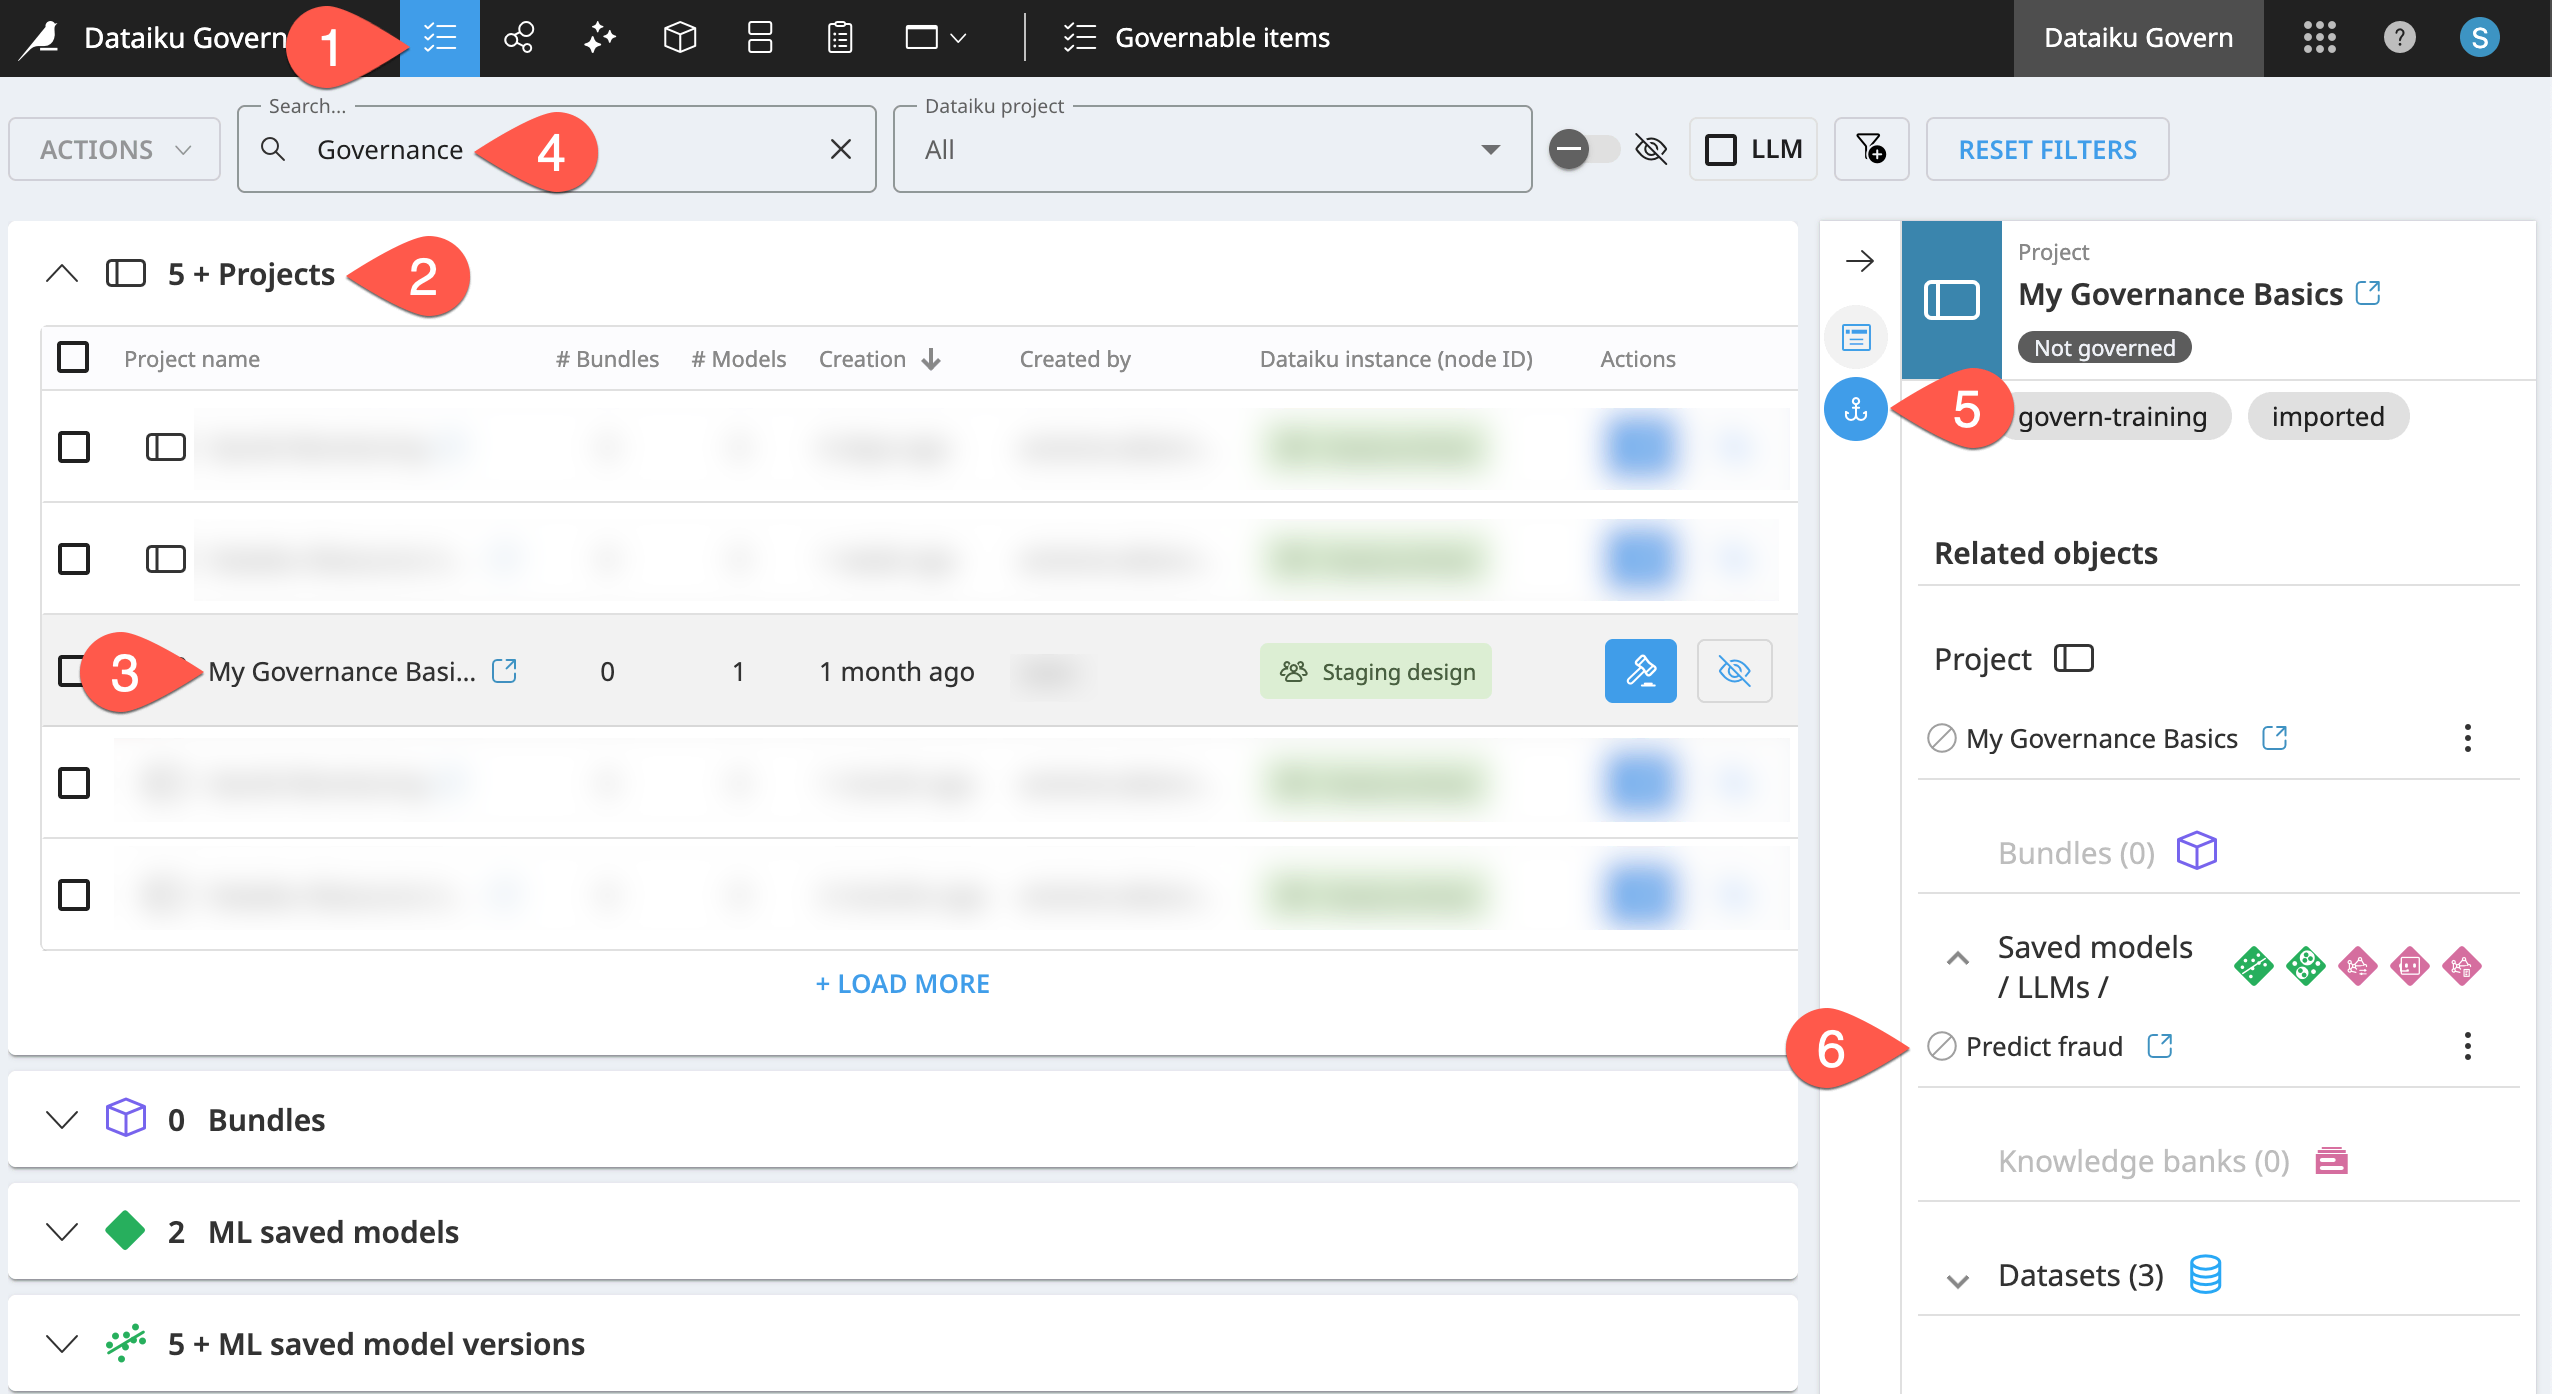Viewport: 2552px width, 1394px height.
Task: Check the fifth project row checkbox
Action: (x=74, y=895)
